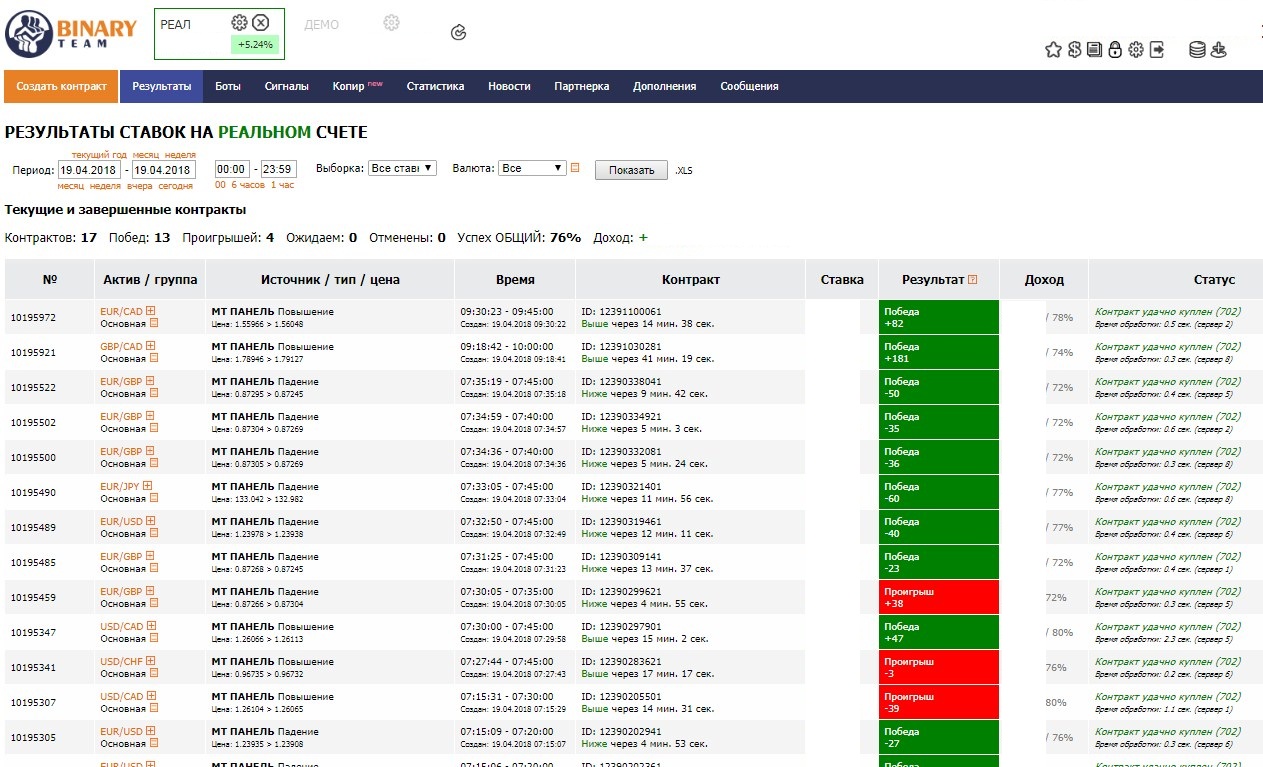The image size is (1263, 767).
Task: Open the Валюта dropdown
Action: coord(532,168)
